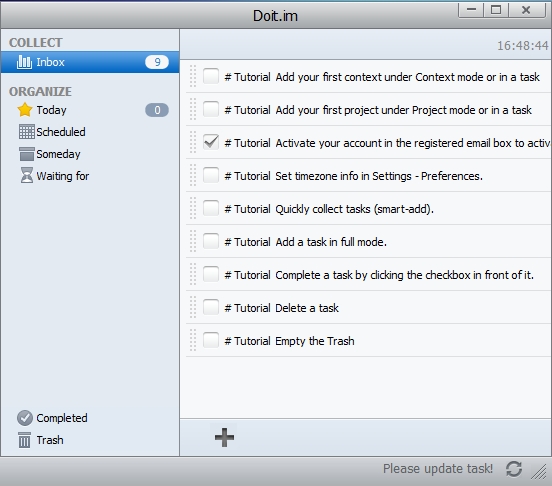Click drag handle of 'Activate your account' row
This screenshot has width=552, height=486.
[193, 143]
